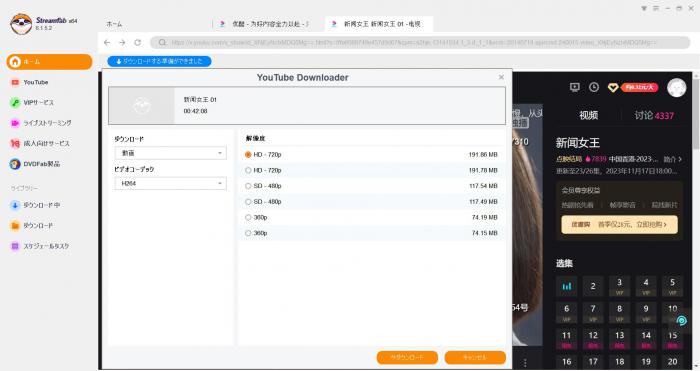Screen dimensions: 700x371
Task: Click the pink live streaming camera icon
Action: 15,123
